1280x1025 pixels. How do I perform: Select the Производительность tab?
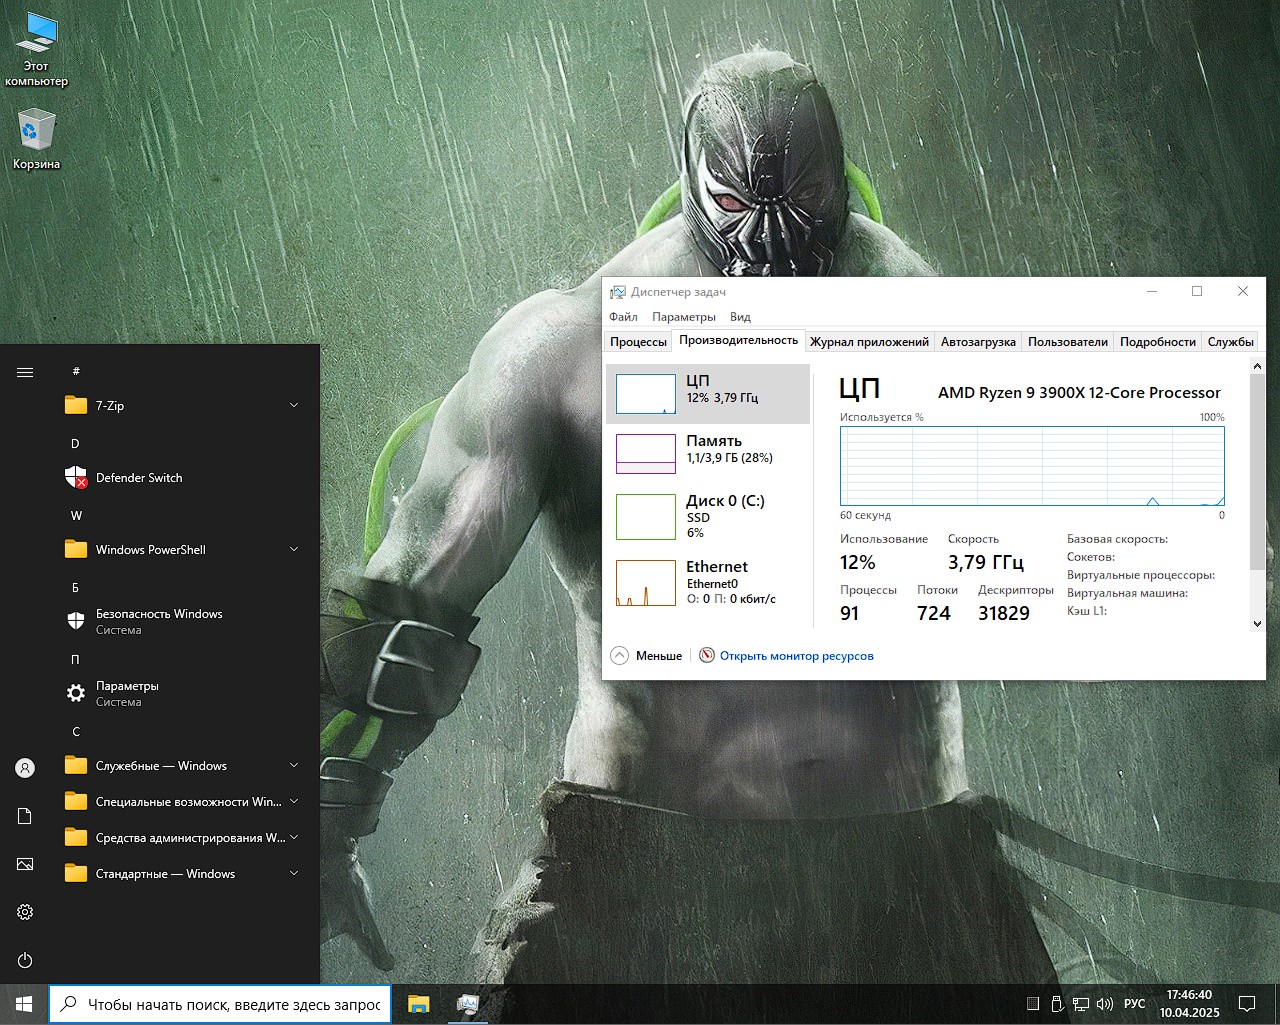[x=738, y=340]
